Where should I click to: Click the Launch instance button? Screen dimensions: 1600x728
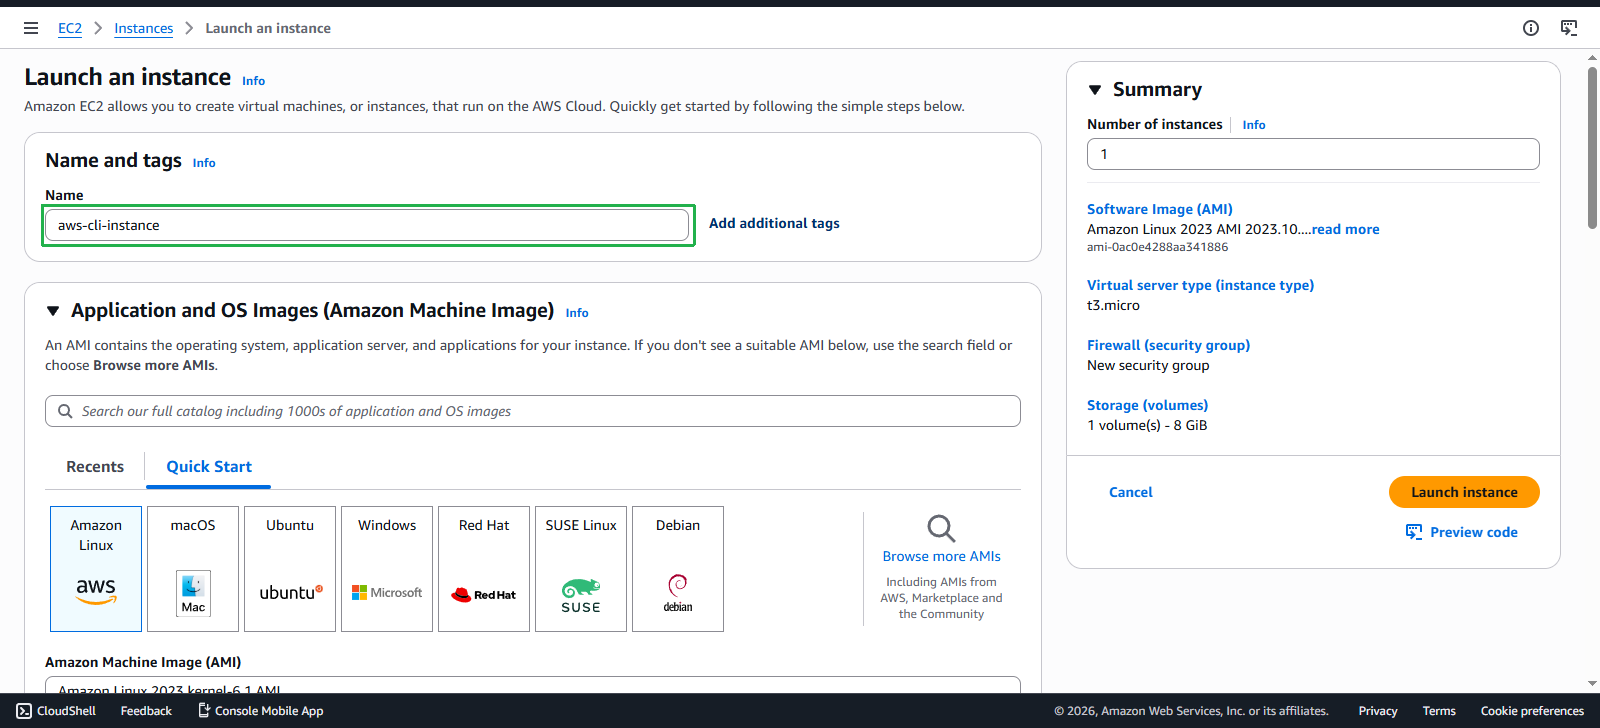[x=1464, y=492]
